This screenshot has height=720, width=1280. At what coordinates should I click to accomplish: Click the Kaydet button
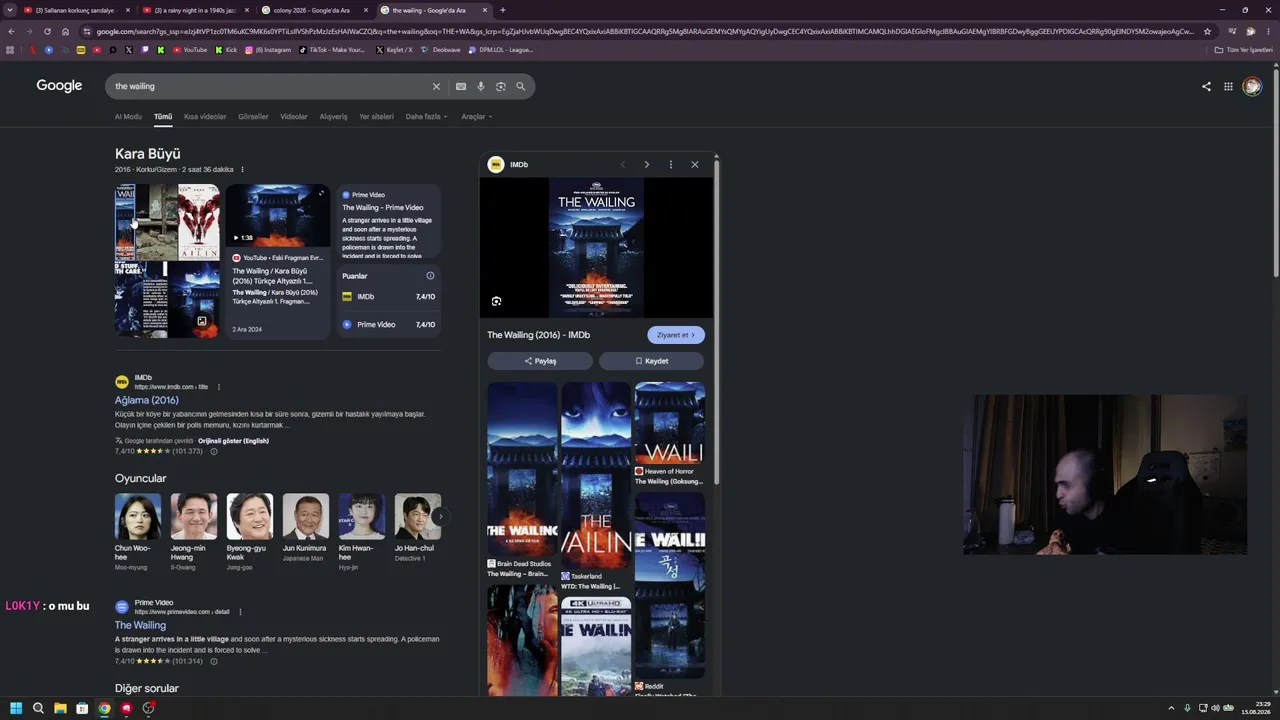tap(651, 361)
